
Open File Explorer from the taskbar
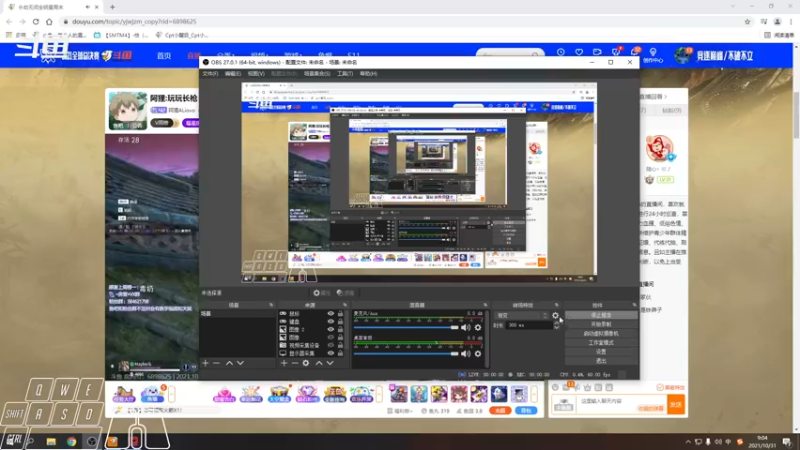[x=51, y=441]
